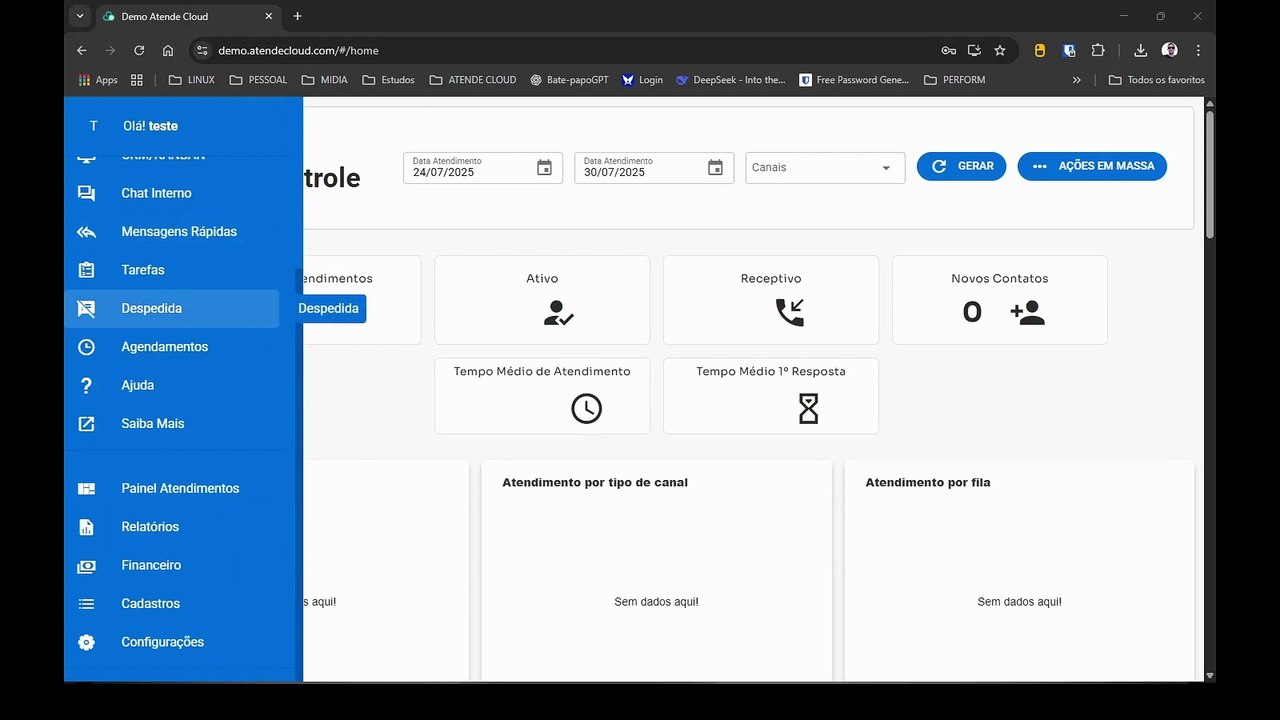Click the Configurações gear icon
The width and height of the screenshot is (1280, 720).
point(87,642)
